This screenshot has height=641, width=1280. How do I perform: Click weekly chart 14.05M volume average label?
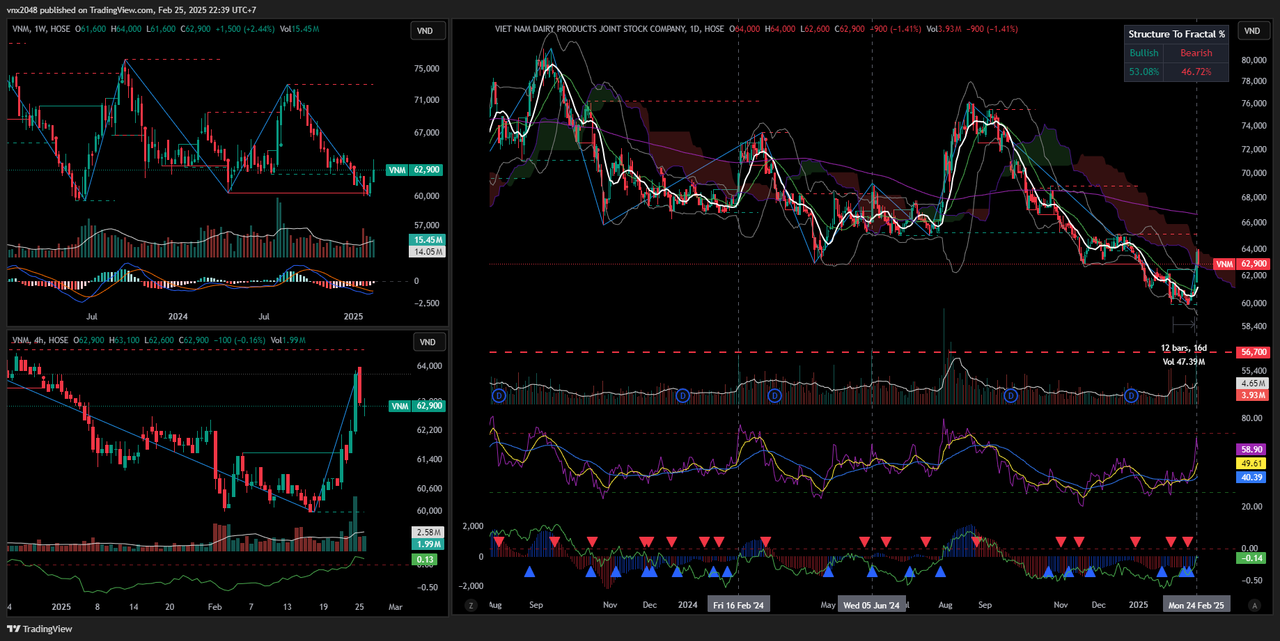click(426, 253)
